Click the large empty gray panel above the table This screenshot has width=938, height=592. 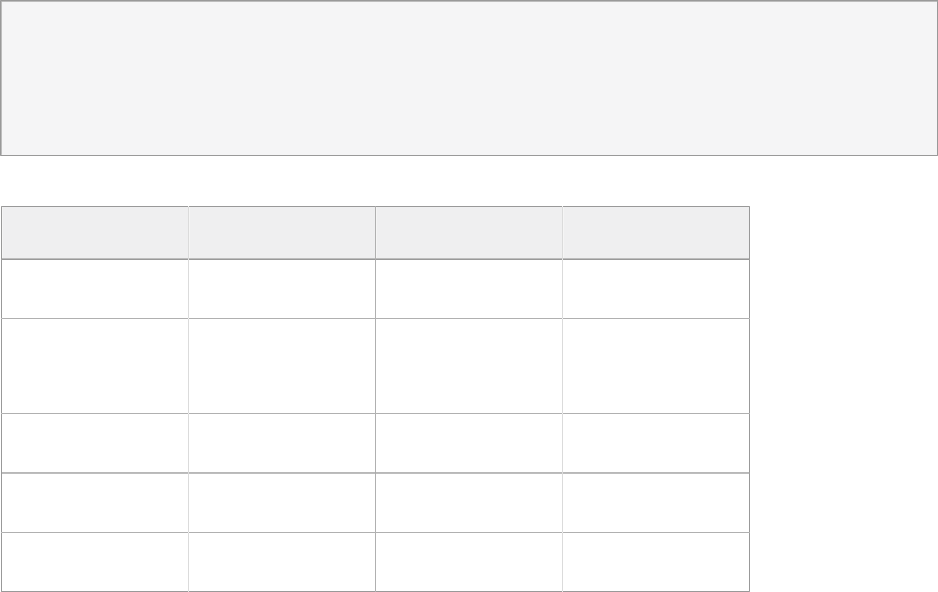(469, 78)
